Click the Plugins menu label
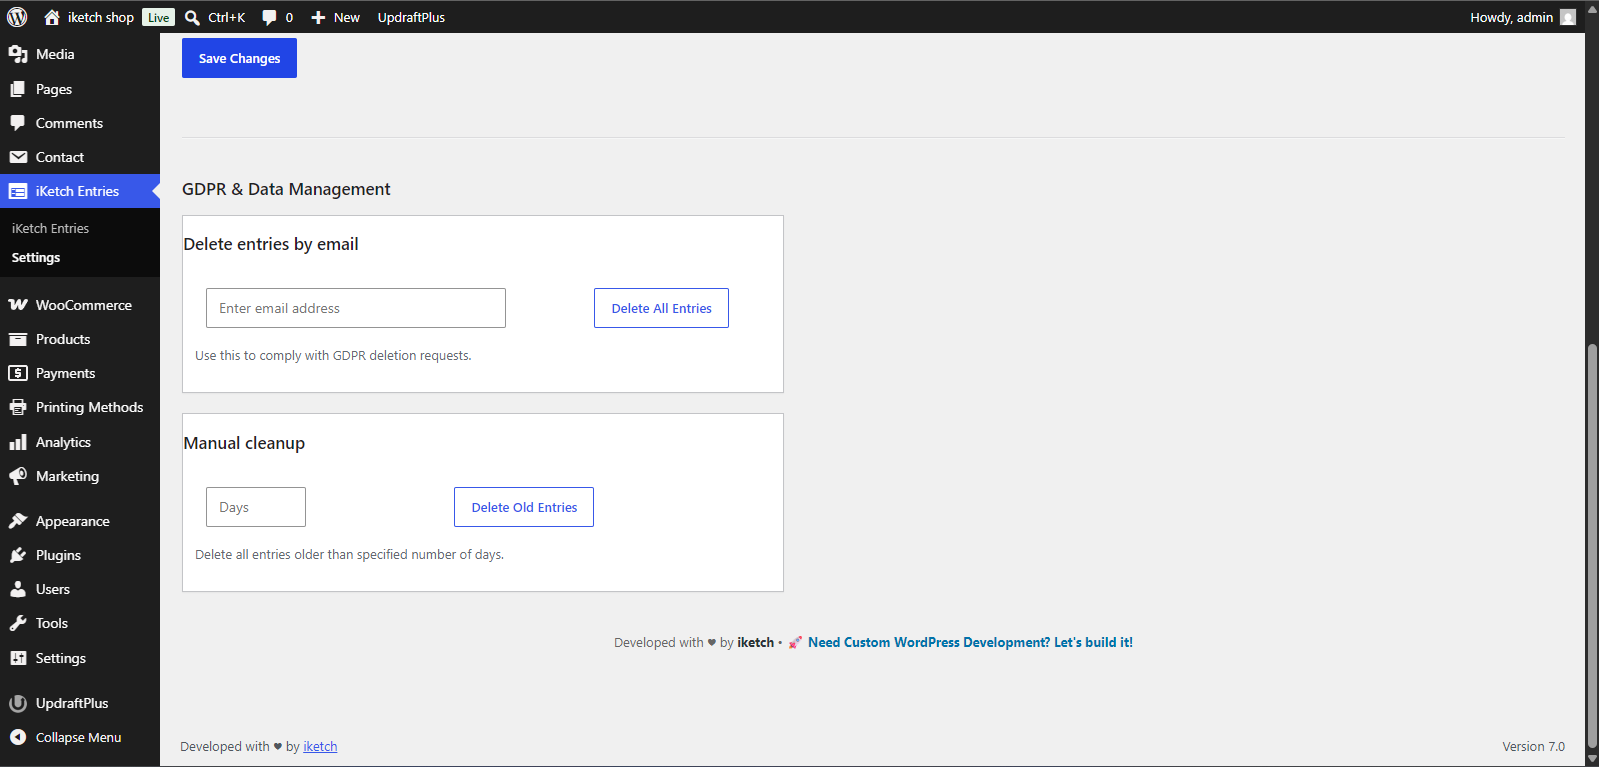 58,555
